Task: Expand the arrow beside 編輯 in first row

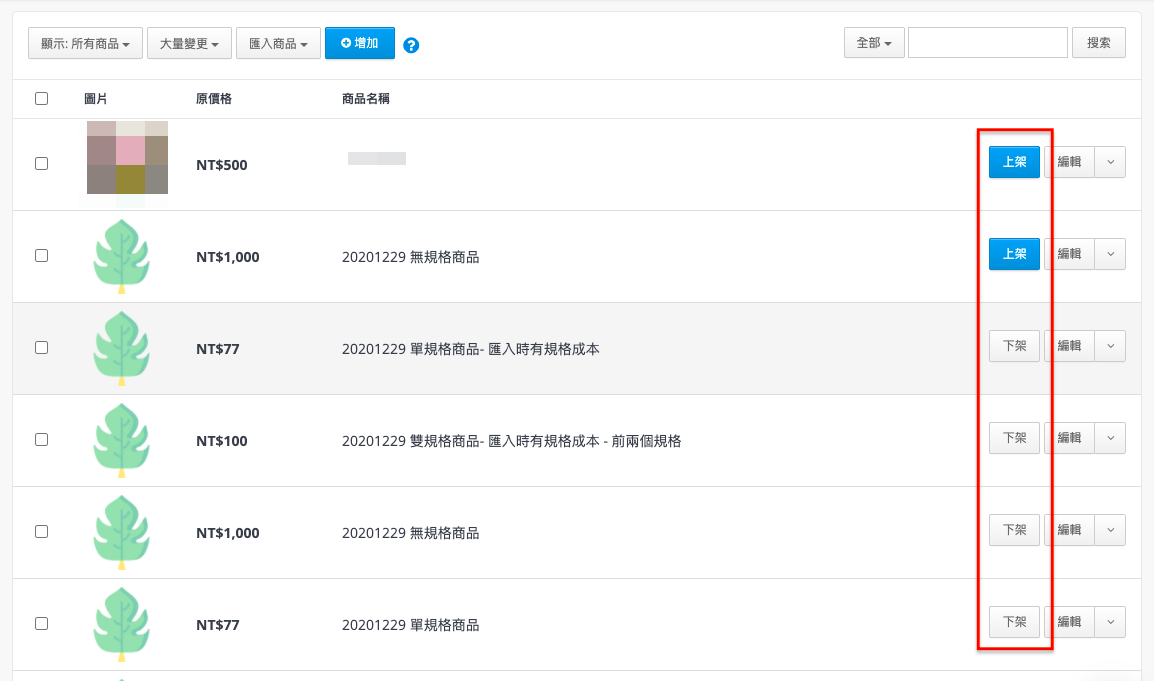Action: click(x=1110, y=162)
